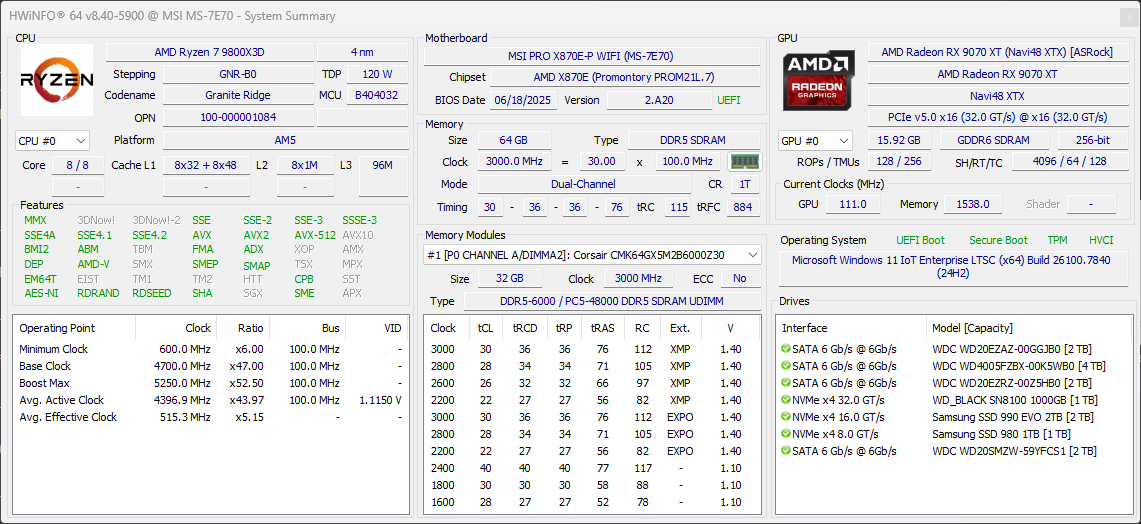Click the Windows 11 IoT Enterprise LTSC field
Screen dimensions: 1141x524
click(x=952, y=269)
